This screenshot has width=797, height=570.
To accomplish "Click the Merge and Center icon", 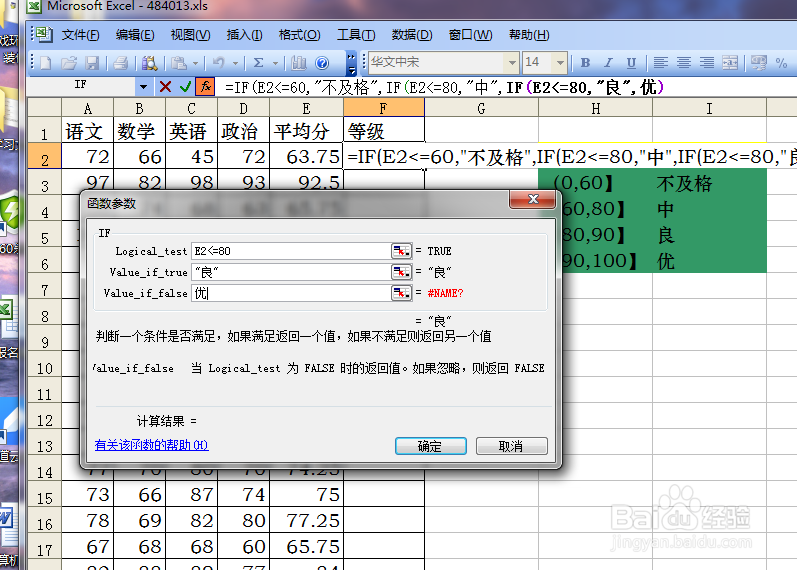I will [730, 63].
